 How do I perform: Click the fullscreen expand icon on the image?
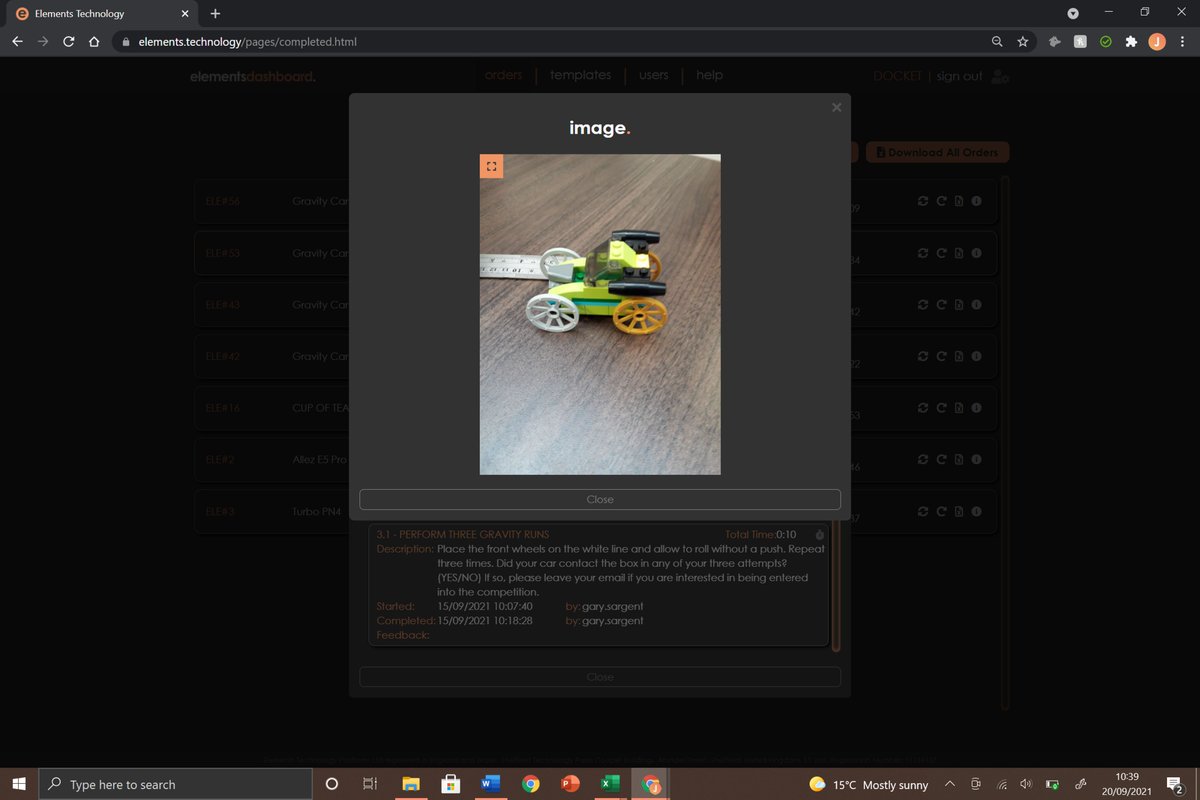(491, 166)
